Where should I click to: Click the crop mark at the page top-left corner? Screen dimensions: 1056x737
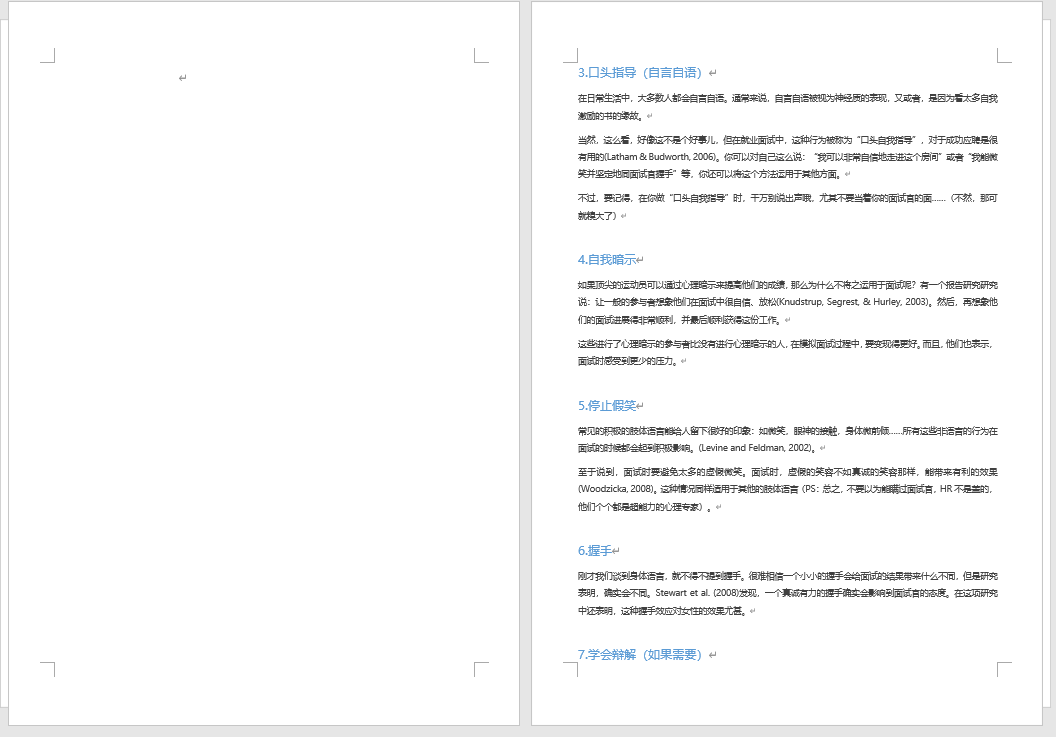click(x=46, y=55)
